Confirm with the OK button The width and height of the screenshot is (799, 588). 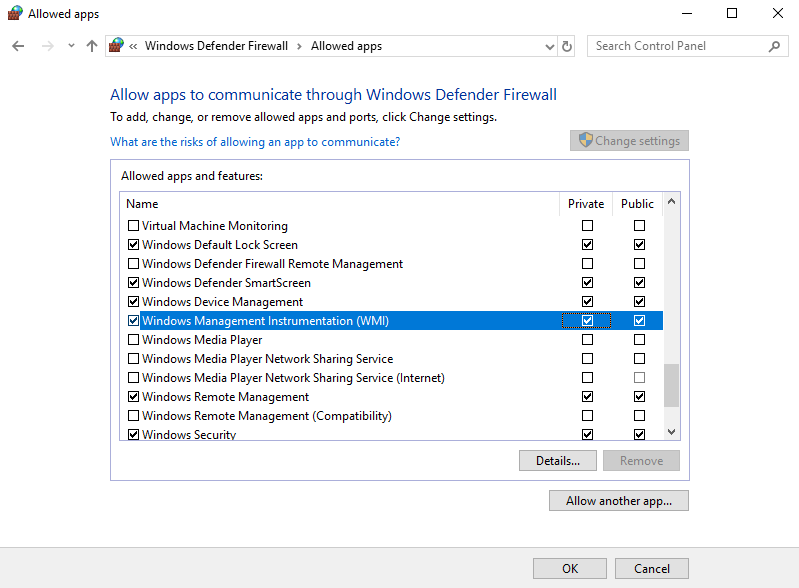570,569
